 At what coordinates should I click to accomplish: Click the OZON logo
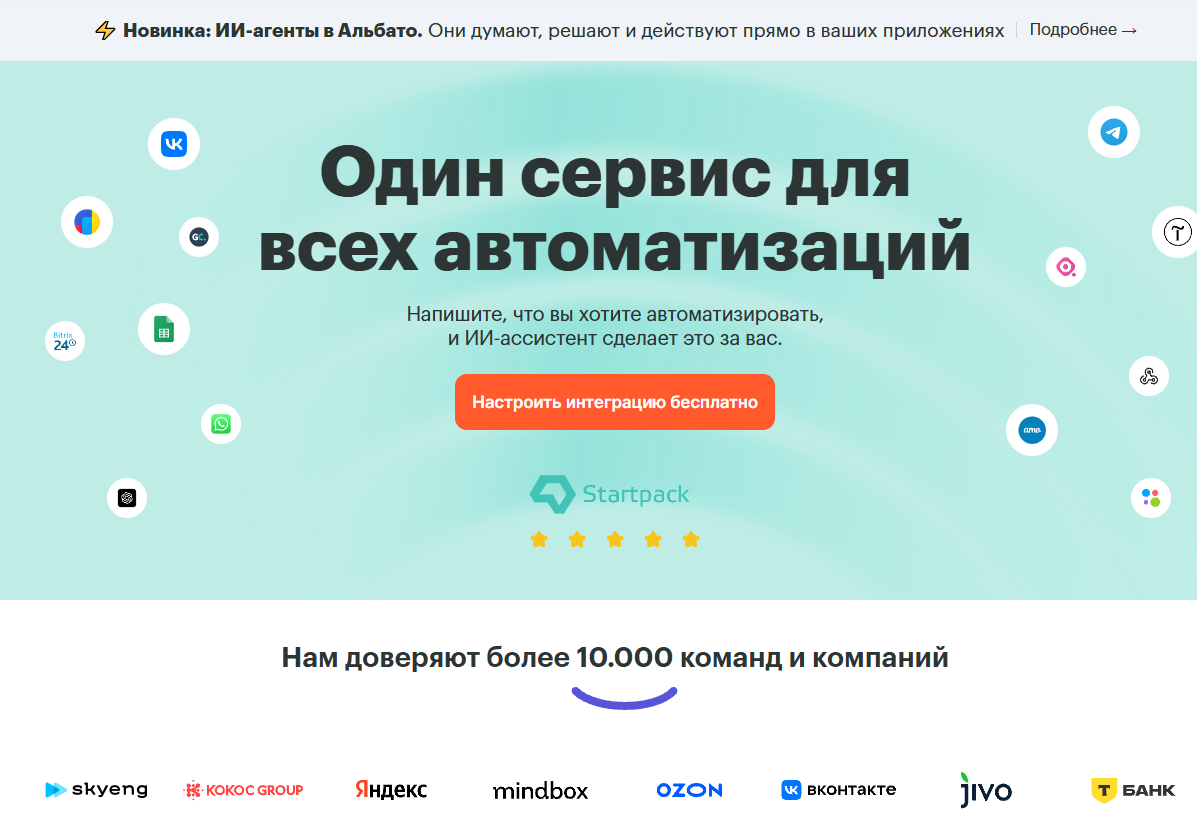pos(689,790)
